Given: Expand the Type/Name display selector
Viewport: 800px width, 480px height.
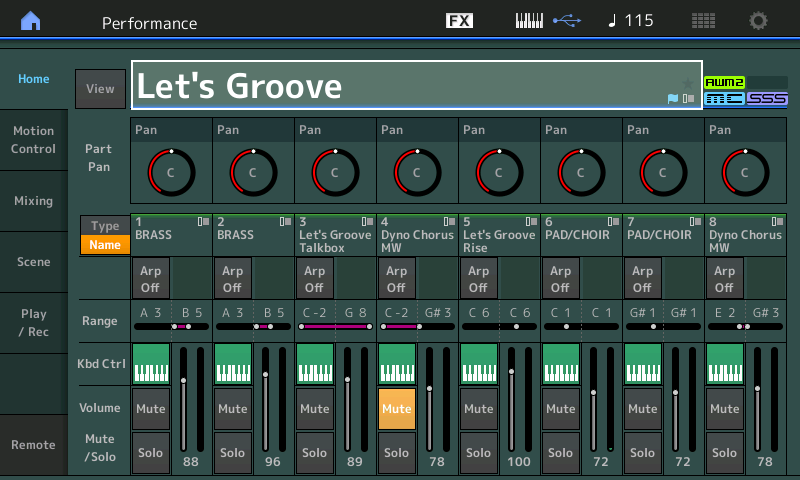Looking at the screenshot, I should pos(105,235).
